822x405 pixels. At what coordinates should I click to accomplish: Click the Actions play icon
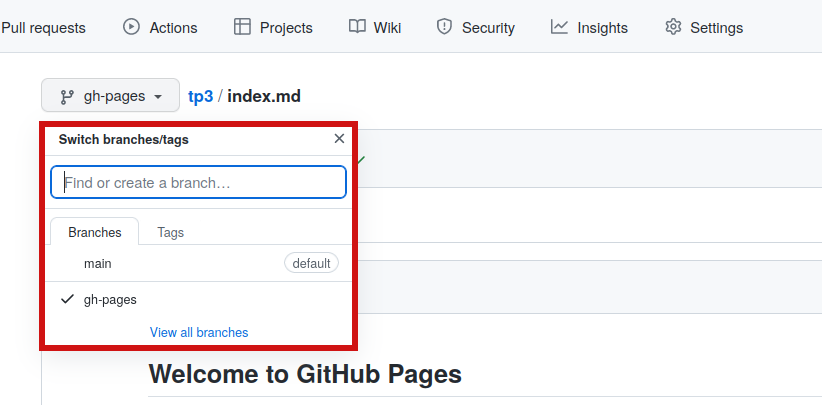point(132,27)
